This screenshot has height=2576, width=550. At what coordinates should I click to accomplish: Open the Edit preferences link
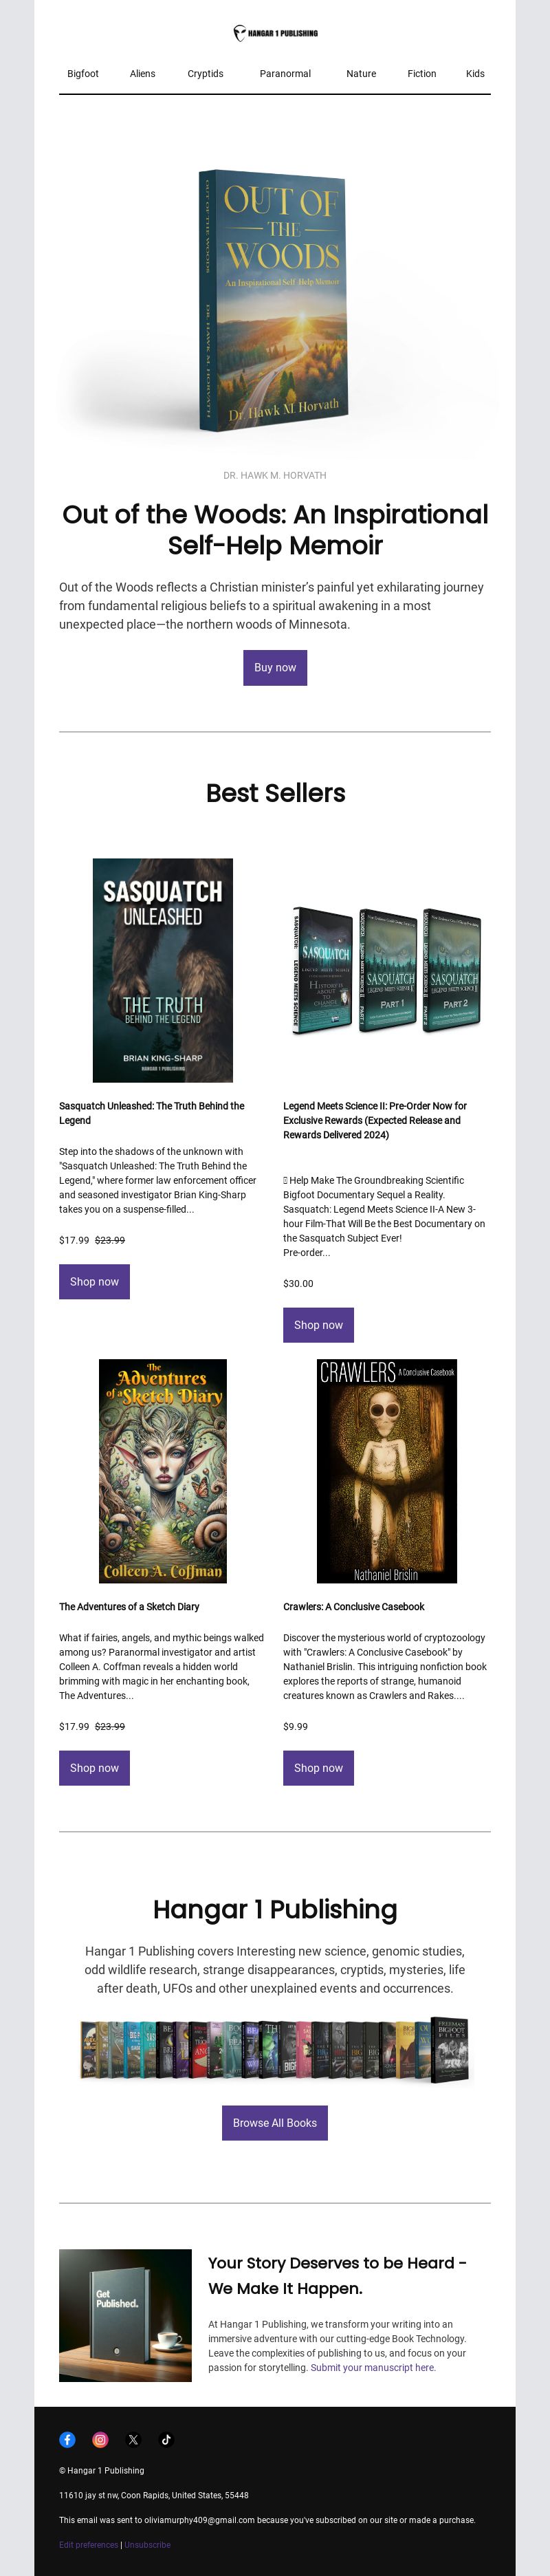(88, 2545)
